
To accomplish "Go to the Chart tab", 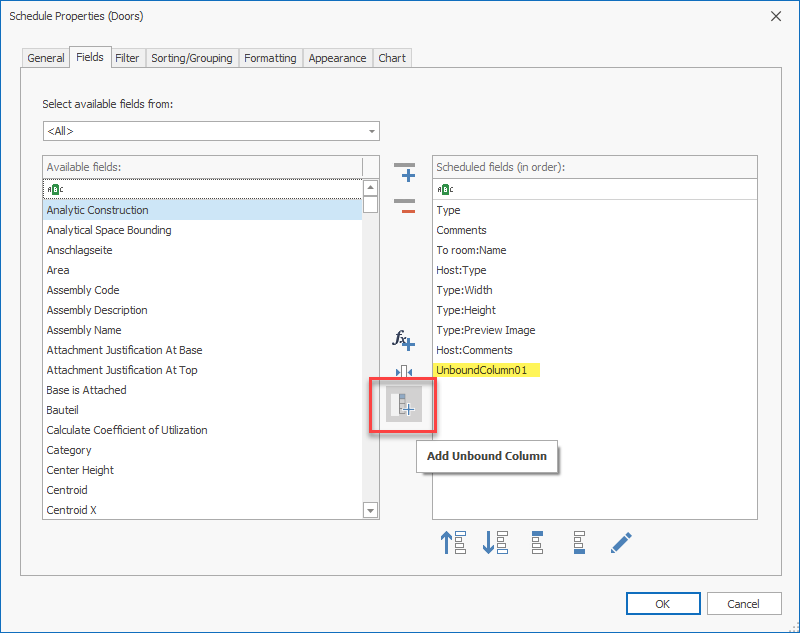I will (392, 58).
